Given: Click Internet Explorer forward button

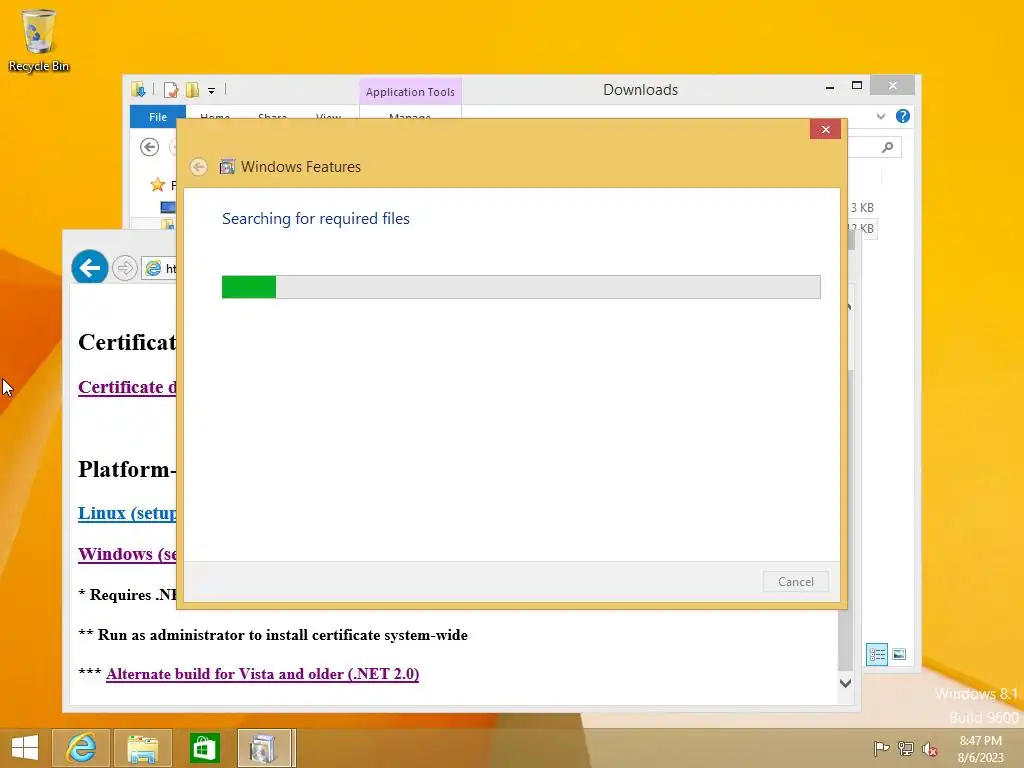Looking at the screenshot, I should pos(124,268).
